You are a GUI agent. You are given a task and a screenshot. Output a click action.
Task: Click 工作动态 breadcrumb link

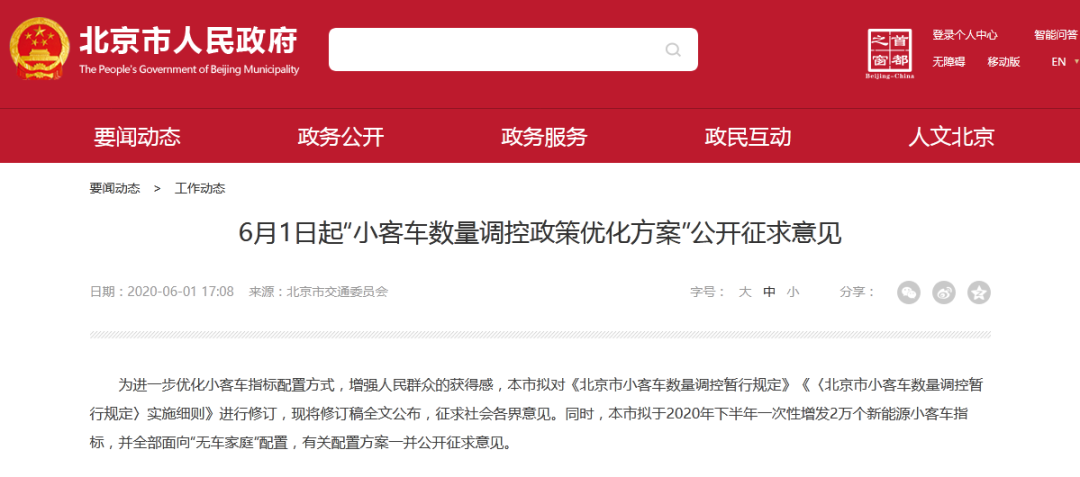(x=200, y=188)
